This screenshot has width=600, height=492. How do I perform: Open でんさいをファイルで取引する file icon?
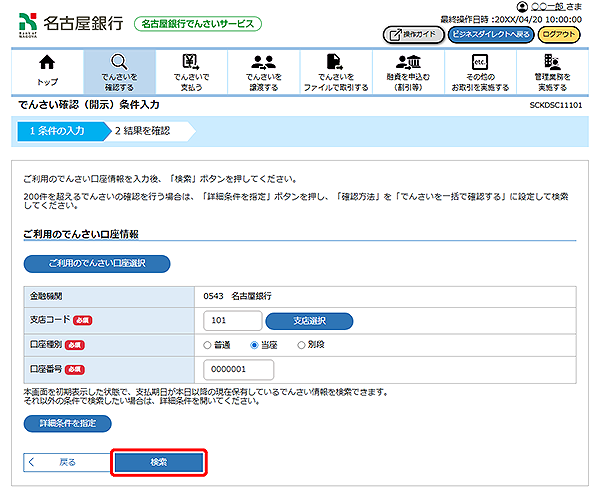coord(335,64)
